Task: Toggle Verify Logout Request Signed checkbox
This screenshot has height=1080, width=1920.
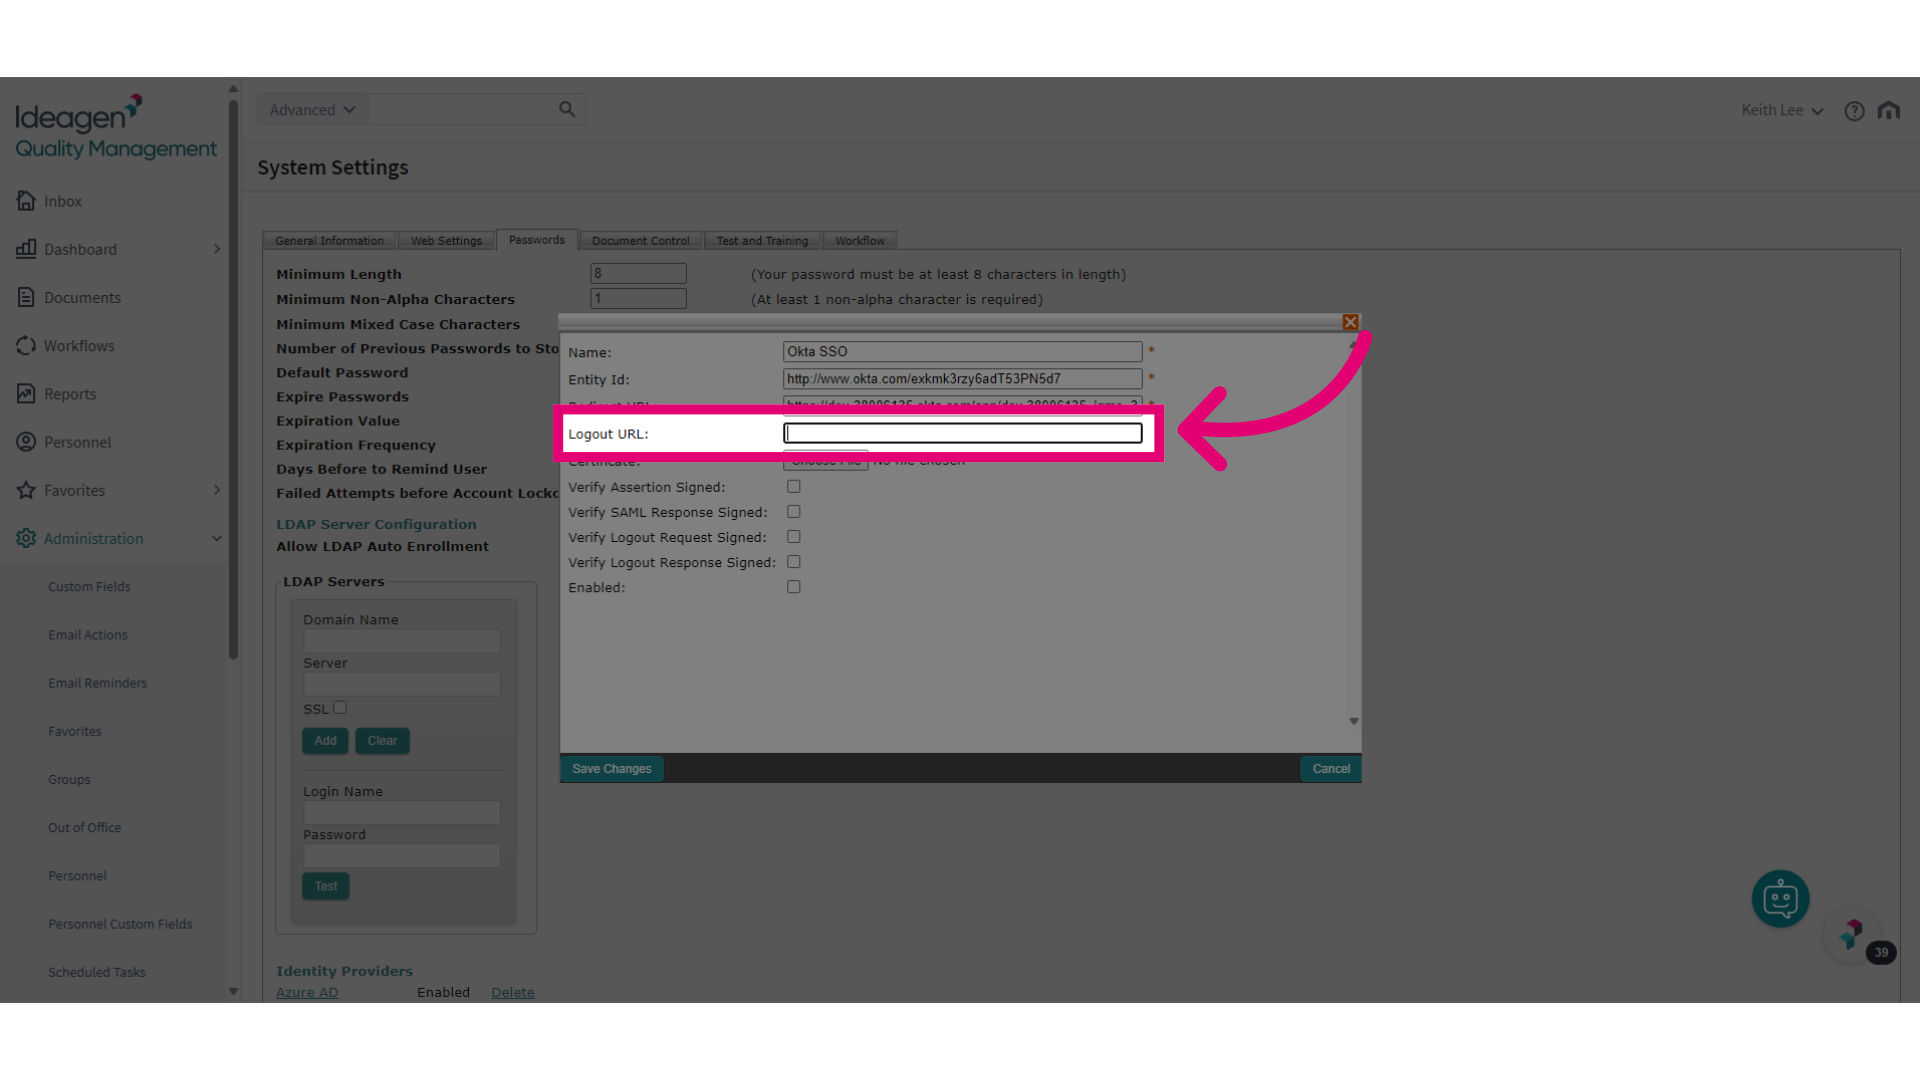Action: tap(793, 536)
